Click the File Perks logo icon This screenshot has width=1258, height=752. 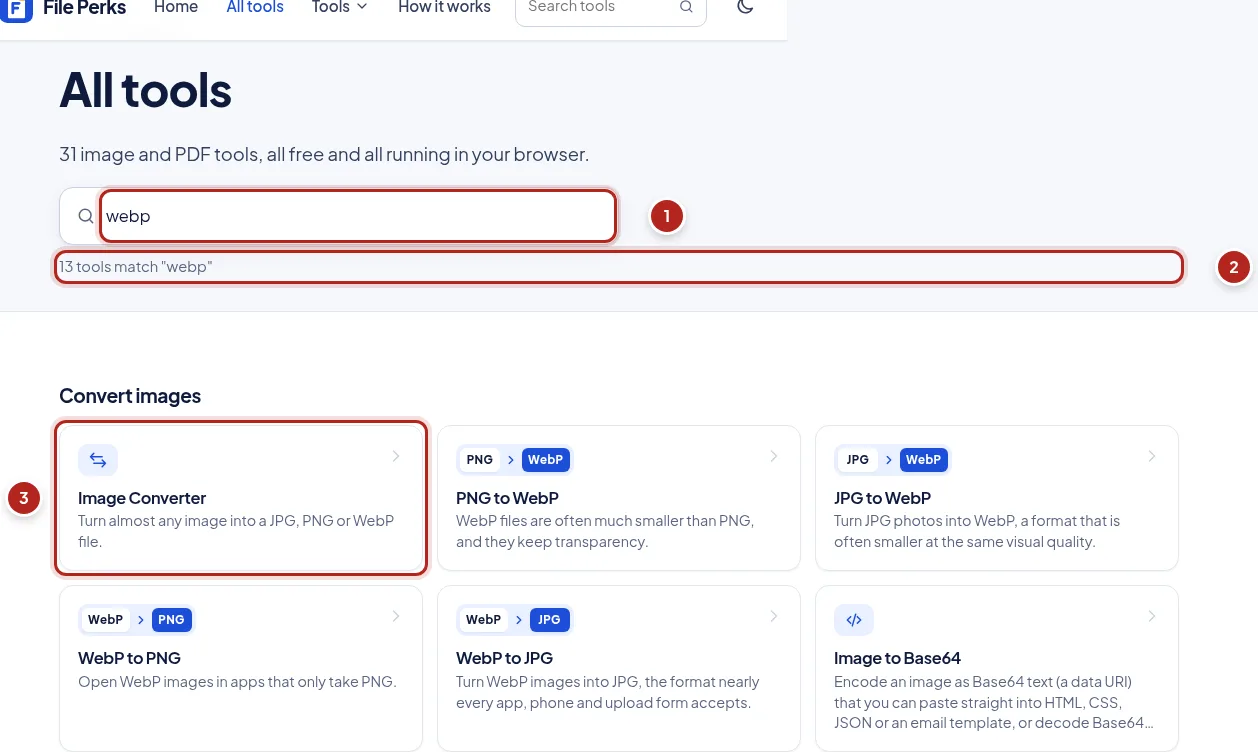(16, 9)
